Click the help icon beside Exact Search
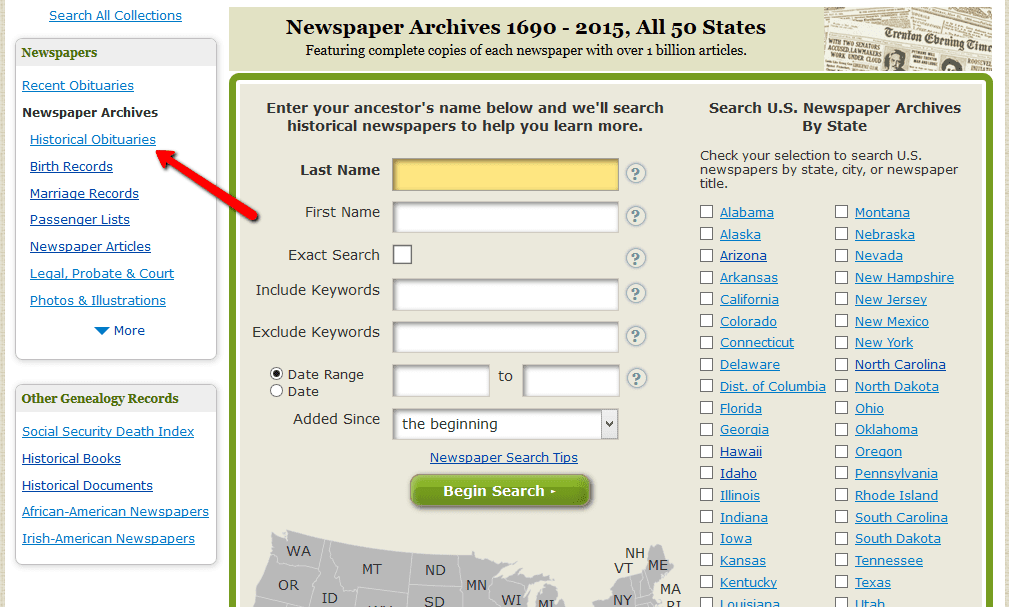 636,258
